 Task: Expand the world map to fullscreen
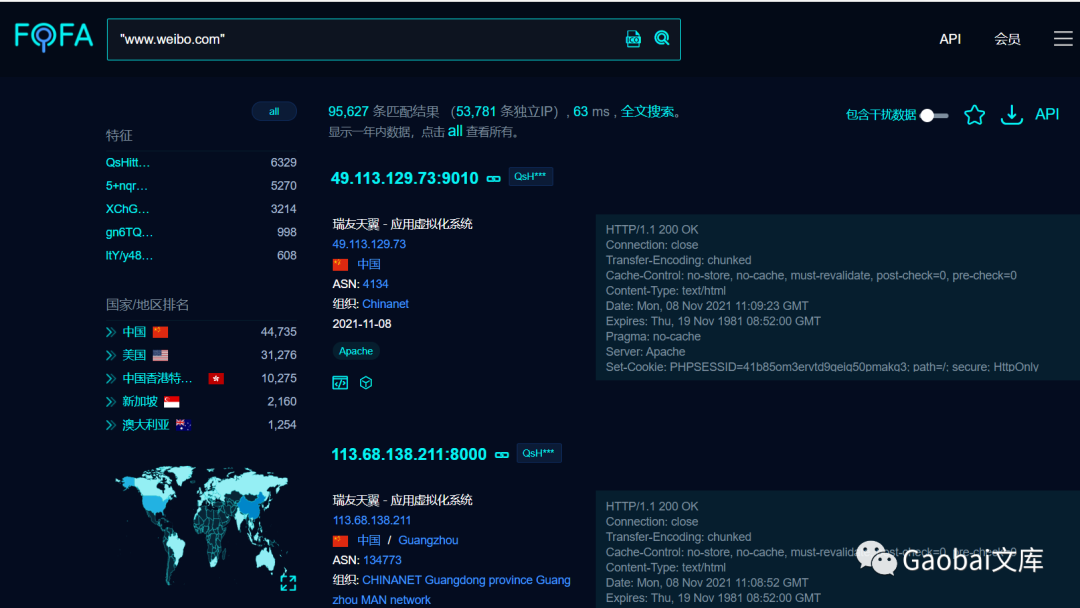click(288, 583)
